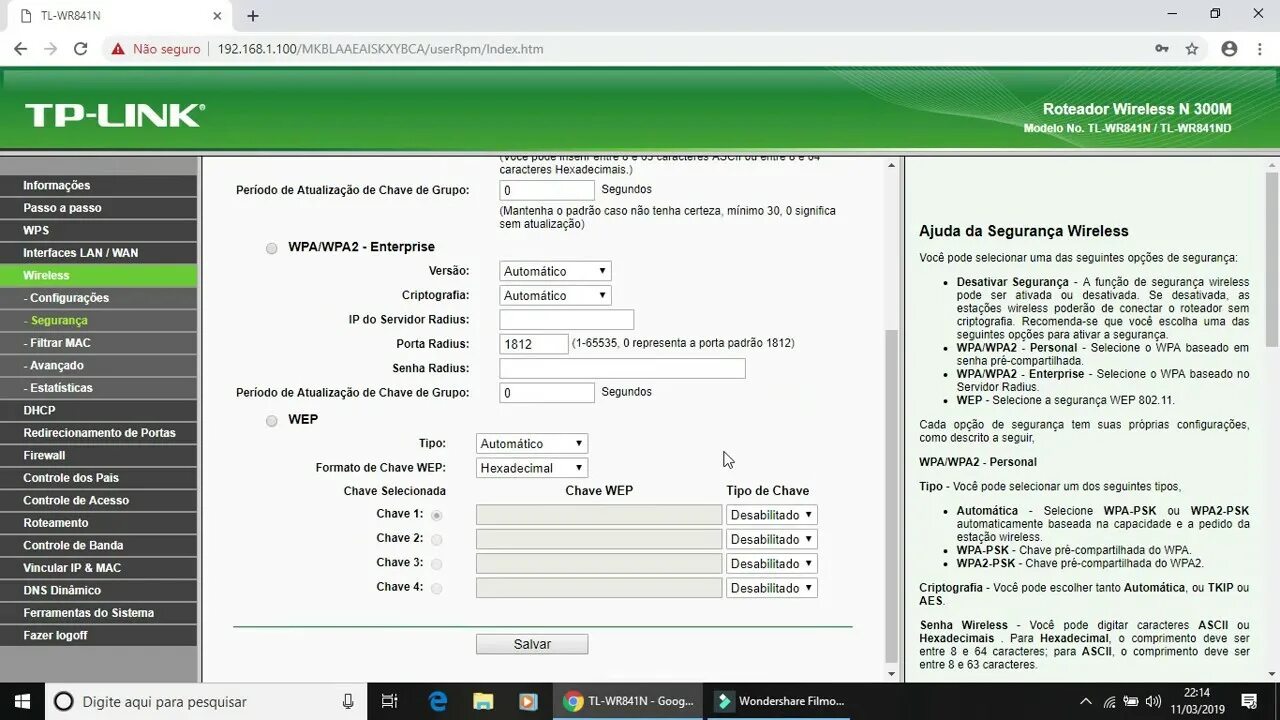Open Ferramentas do Sistema menu
Viewport: 1280px width, 720px height.
click(99, 613)
